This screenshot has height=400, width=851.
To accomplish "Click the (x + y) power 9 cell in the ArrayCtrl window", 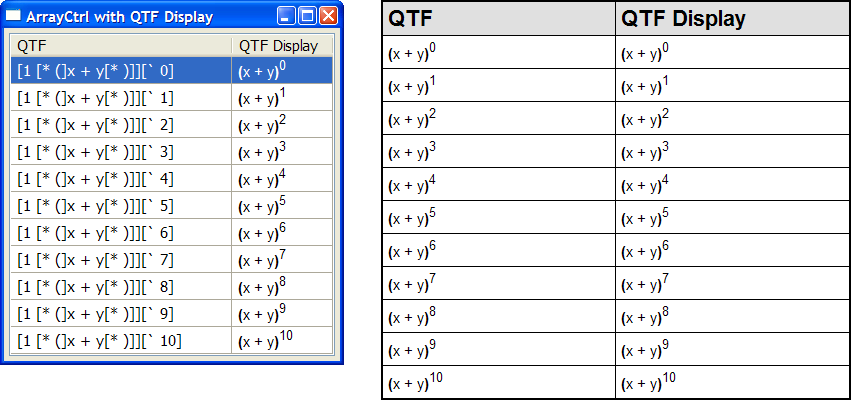I will (x=263, y=314).
